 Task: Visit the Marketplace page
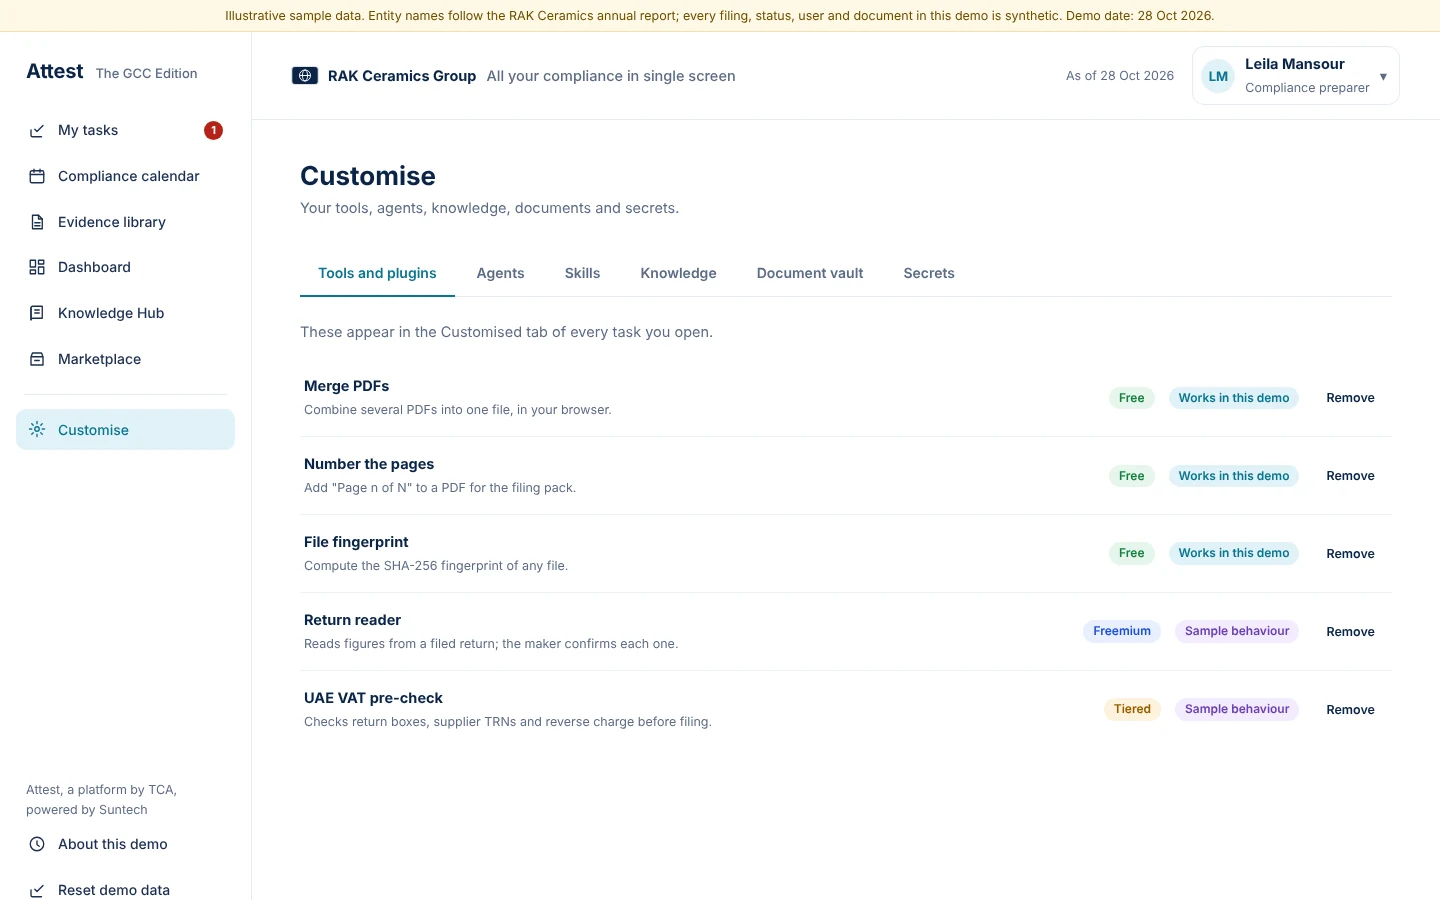pyautogui.click(x=125, y=359)
